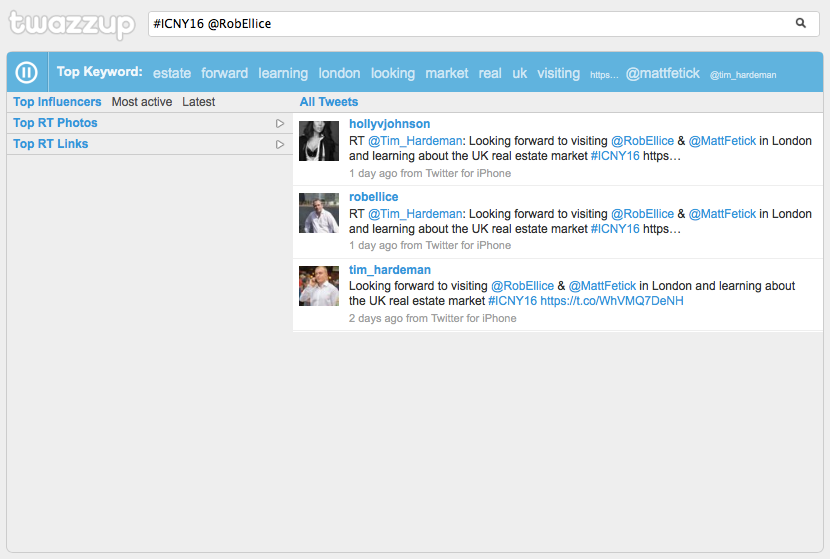Select the 'visiting' top keyword
This screenshot has height=559, width=830.
pos(558,73)
